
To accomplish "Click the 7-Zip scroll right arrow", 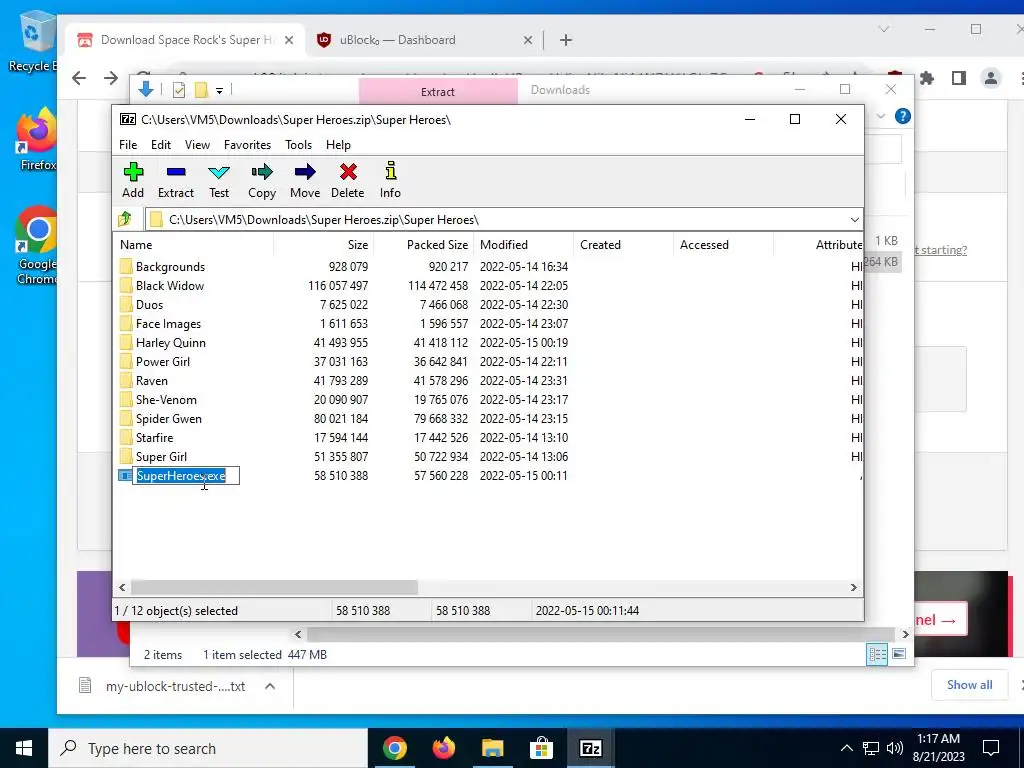I will 853,587.
